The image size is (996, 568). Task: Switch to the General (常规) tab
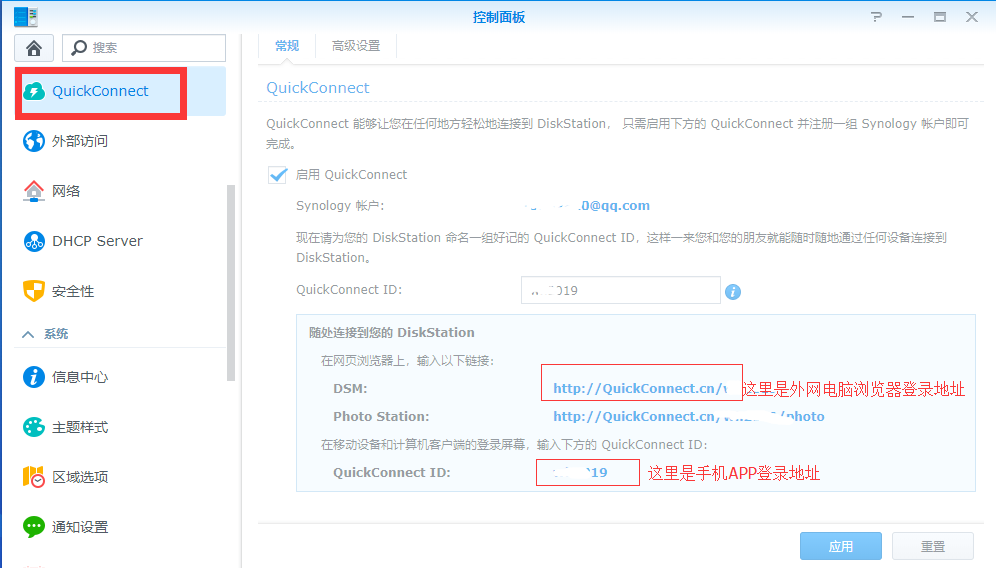[287, 46]
